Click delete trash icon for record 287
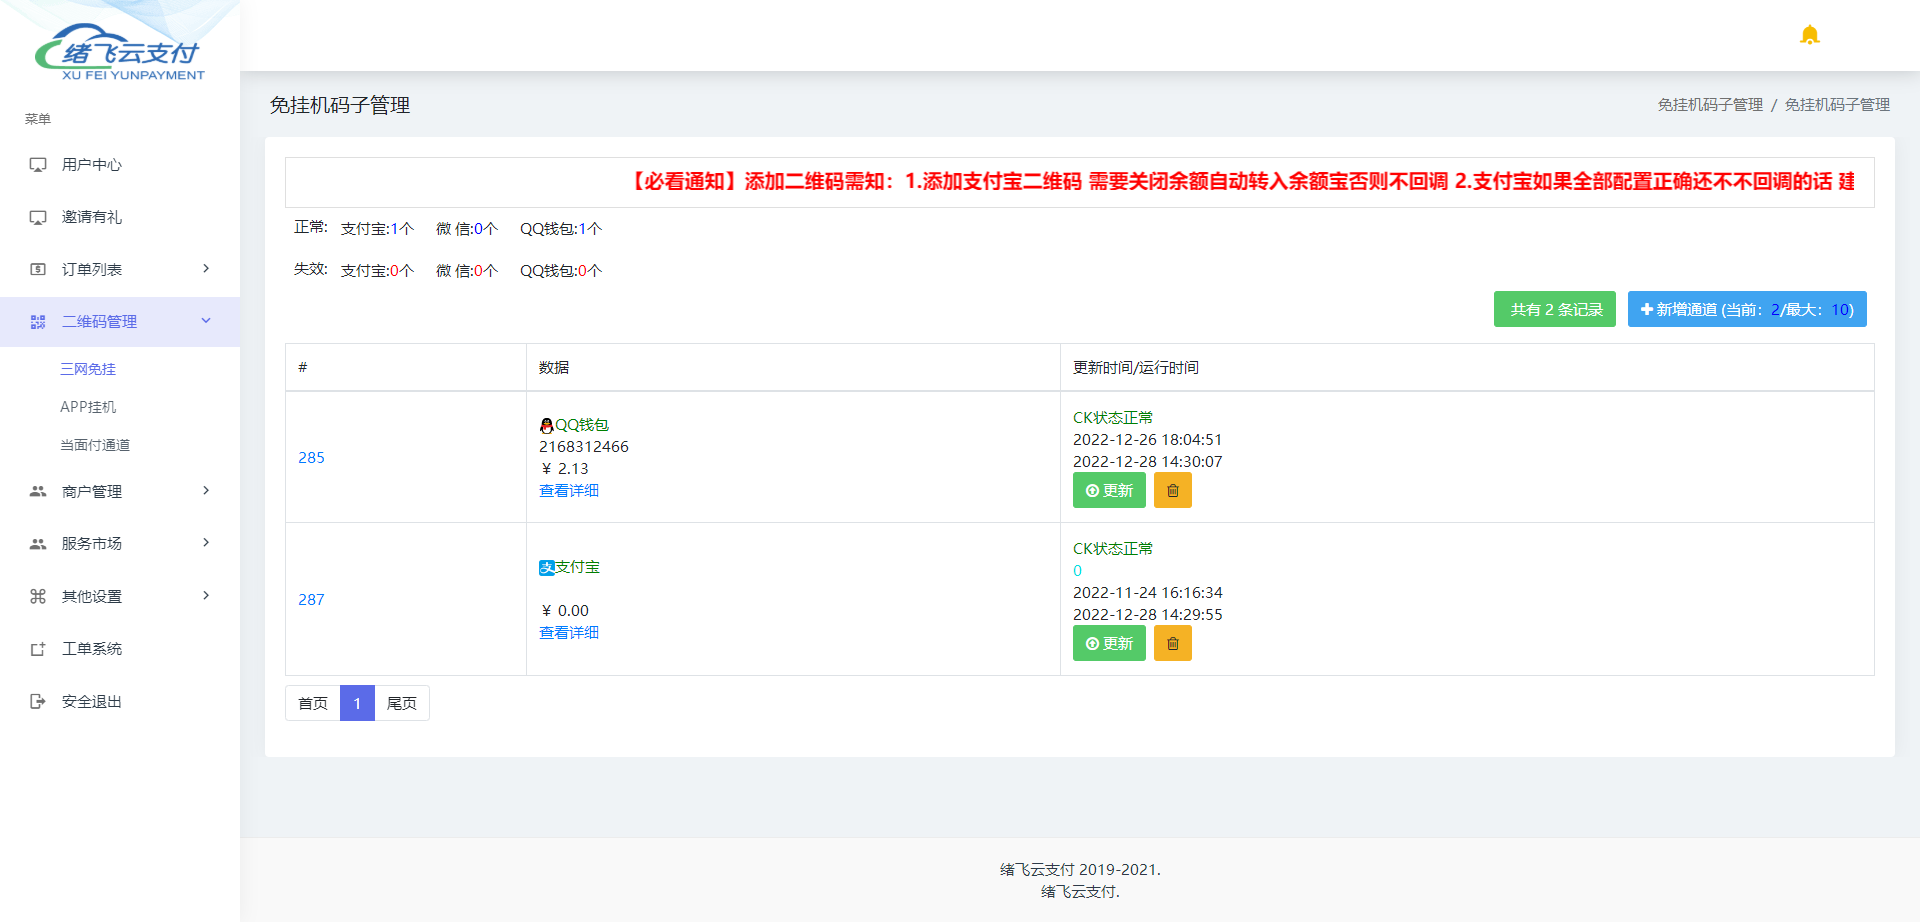1920x922 pixels. 1172,643
